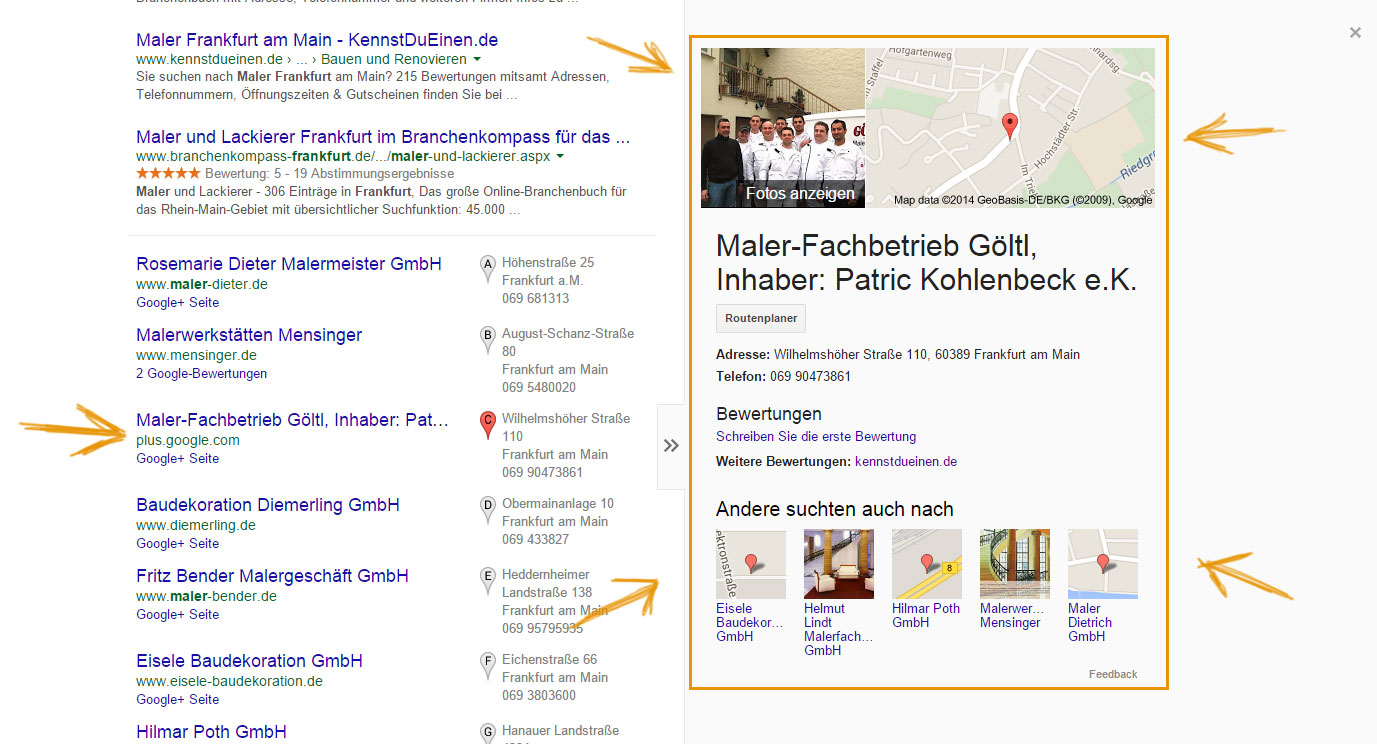Open Google+ Seite under Fritz Bender
The image size is (1377, 744).
178,614
